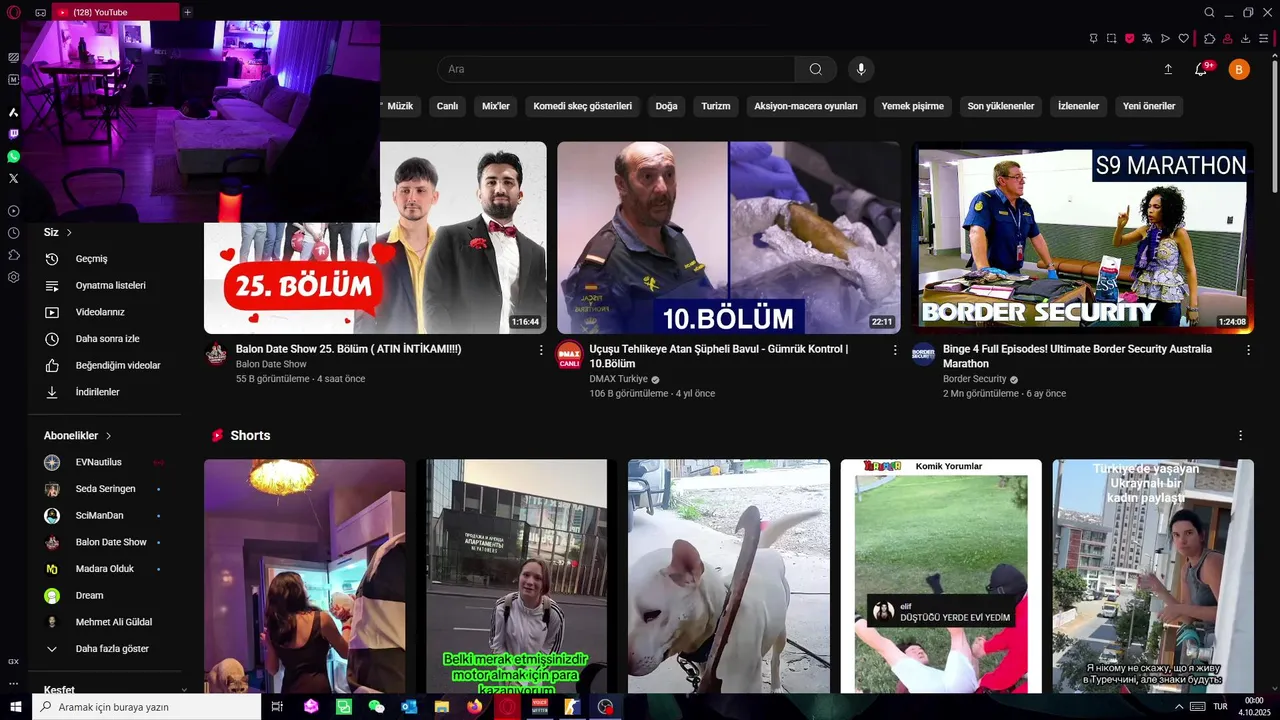Toggle the ad blocker shield icon
The image size is (1280, 720).
(x=1129, y=39)
